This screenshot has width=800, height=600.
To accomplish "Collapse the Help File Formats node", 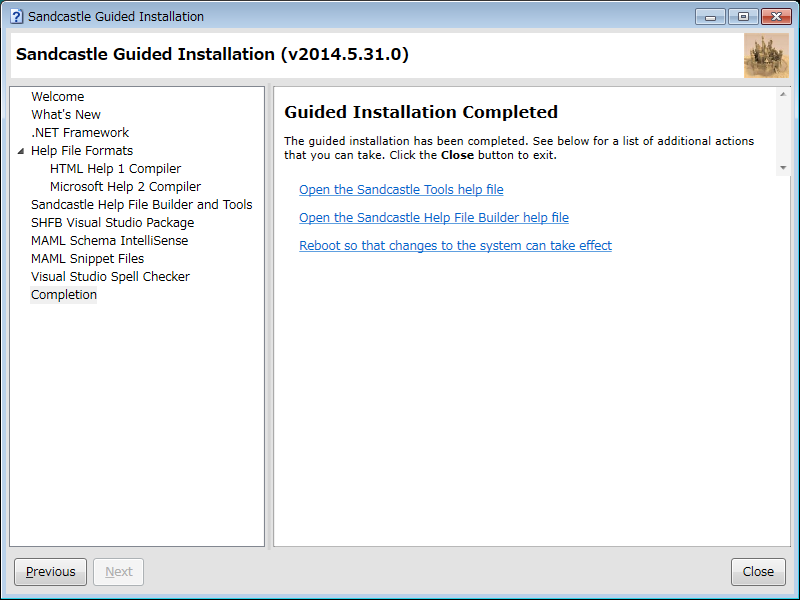I will pyautogui.click(x=20, y=151).
